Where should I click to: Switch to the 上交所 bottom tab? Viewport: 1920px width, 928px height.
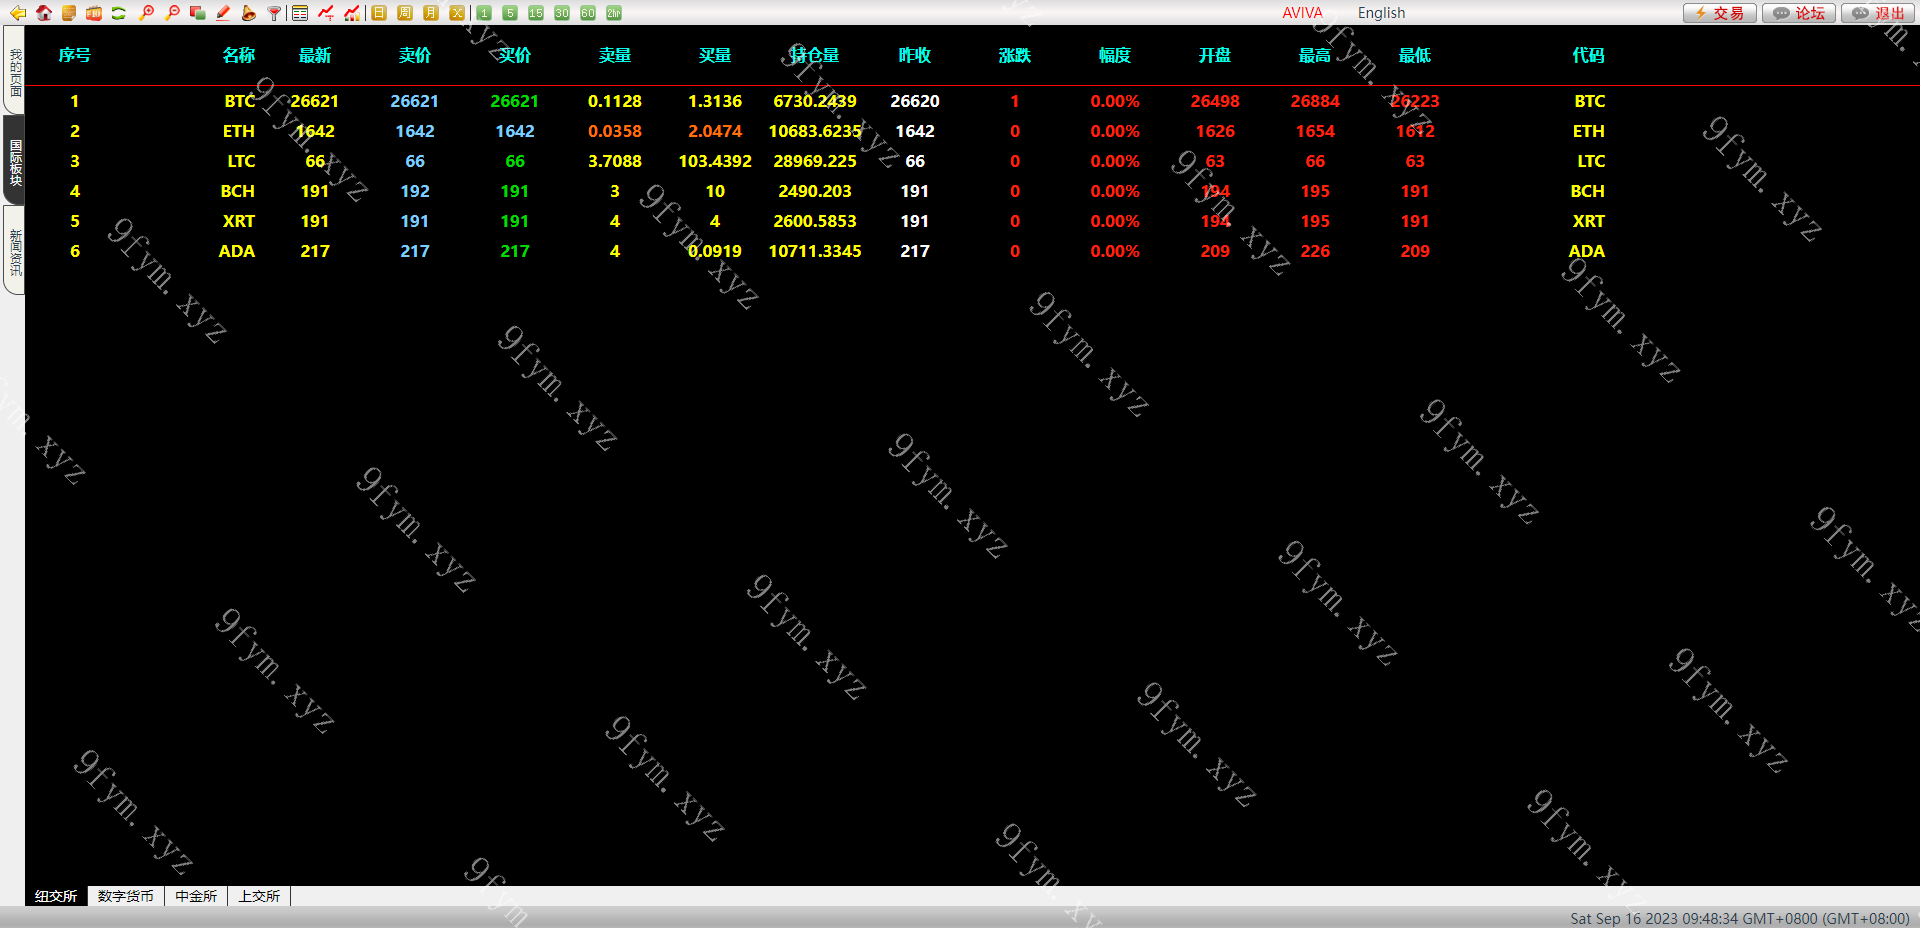[x=259, y=896]
